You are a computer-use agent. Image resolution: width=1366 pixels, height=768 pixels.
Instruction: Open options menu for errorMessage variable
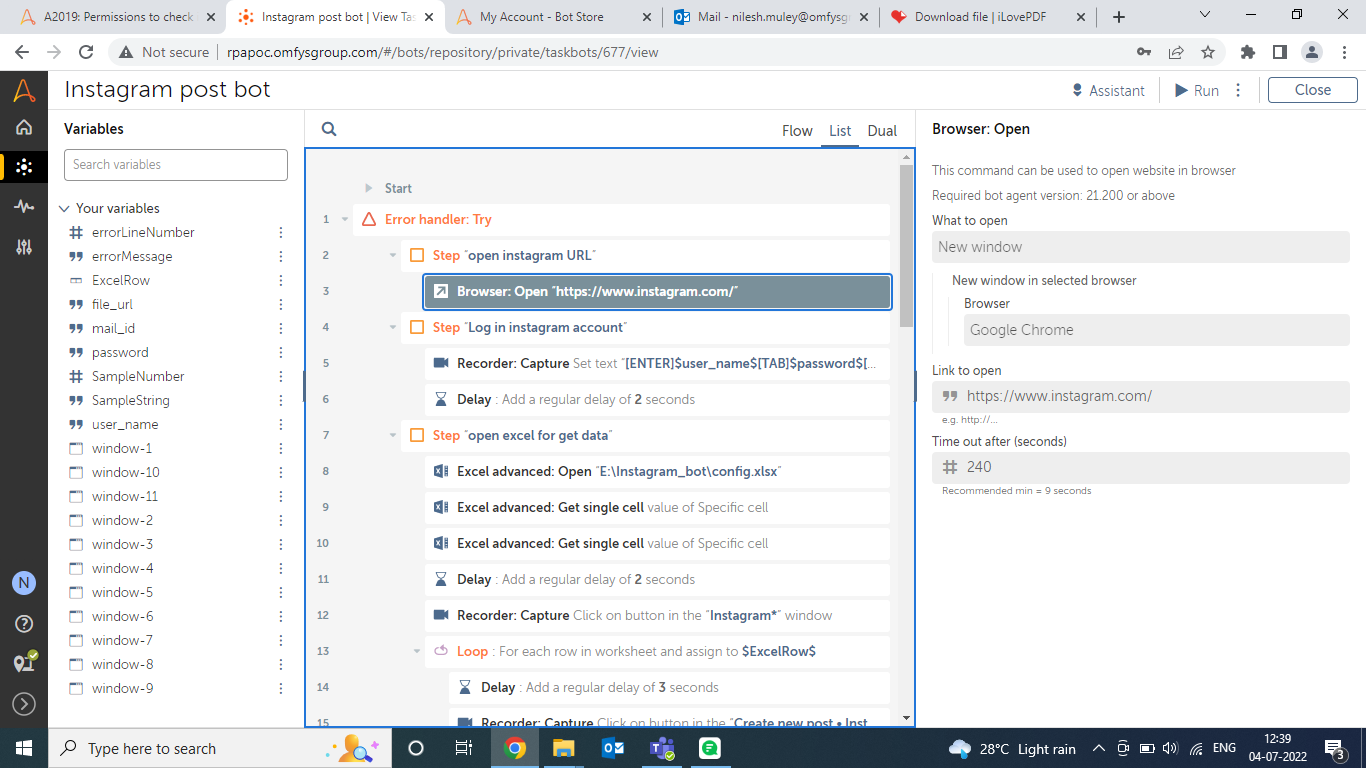(x=281, y=257)
